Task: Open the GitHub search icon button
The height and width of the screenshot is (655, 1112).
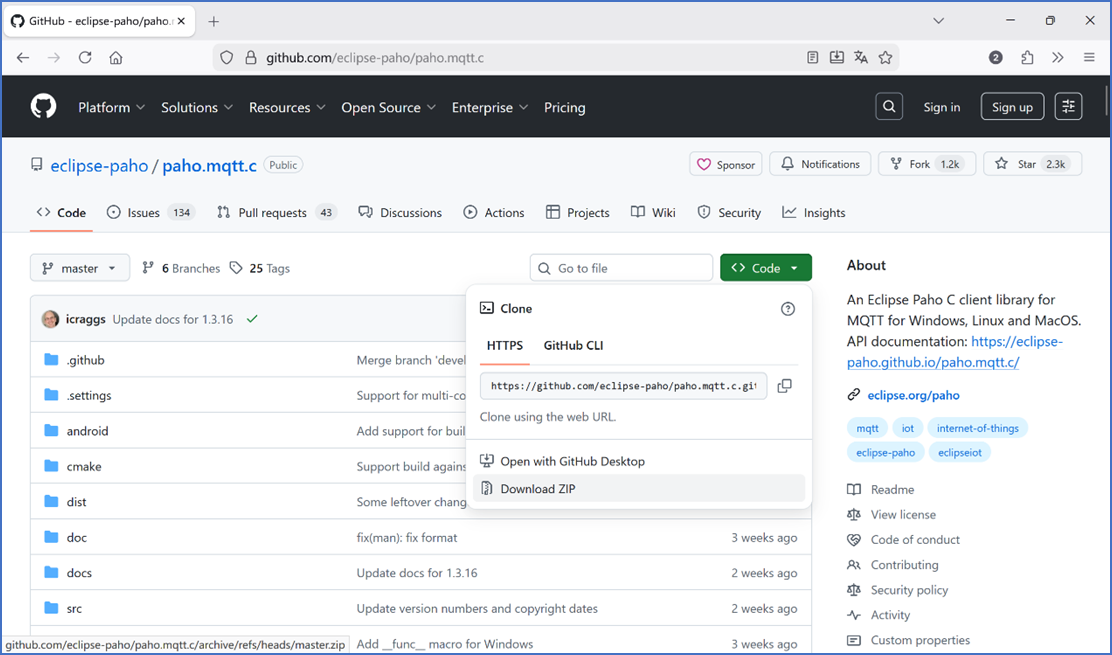Action: (x=889, y=107)
